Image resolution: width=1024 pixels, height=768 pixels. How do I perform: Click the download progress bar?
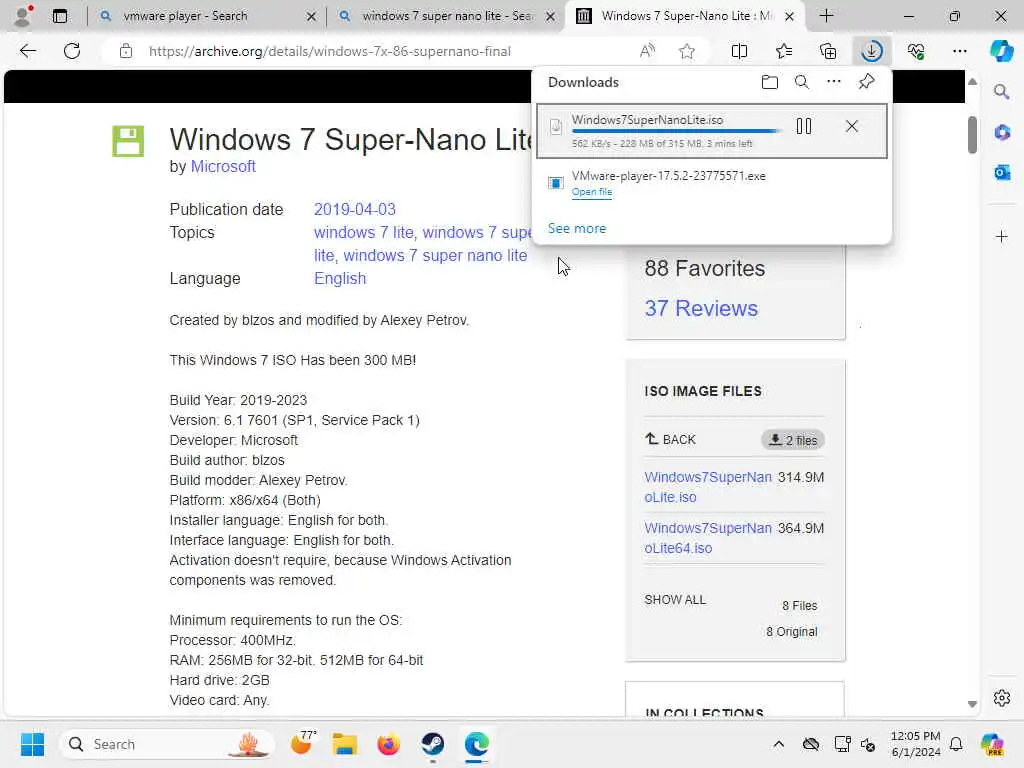677,132
